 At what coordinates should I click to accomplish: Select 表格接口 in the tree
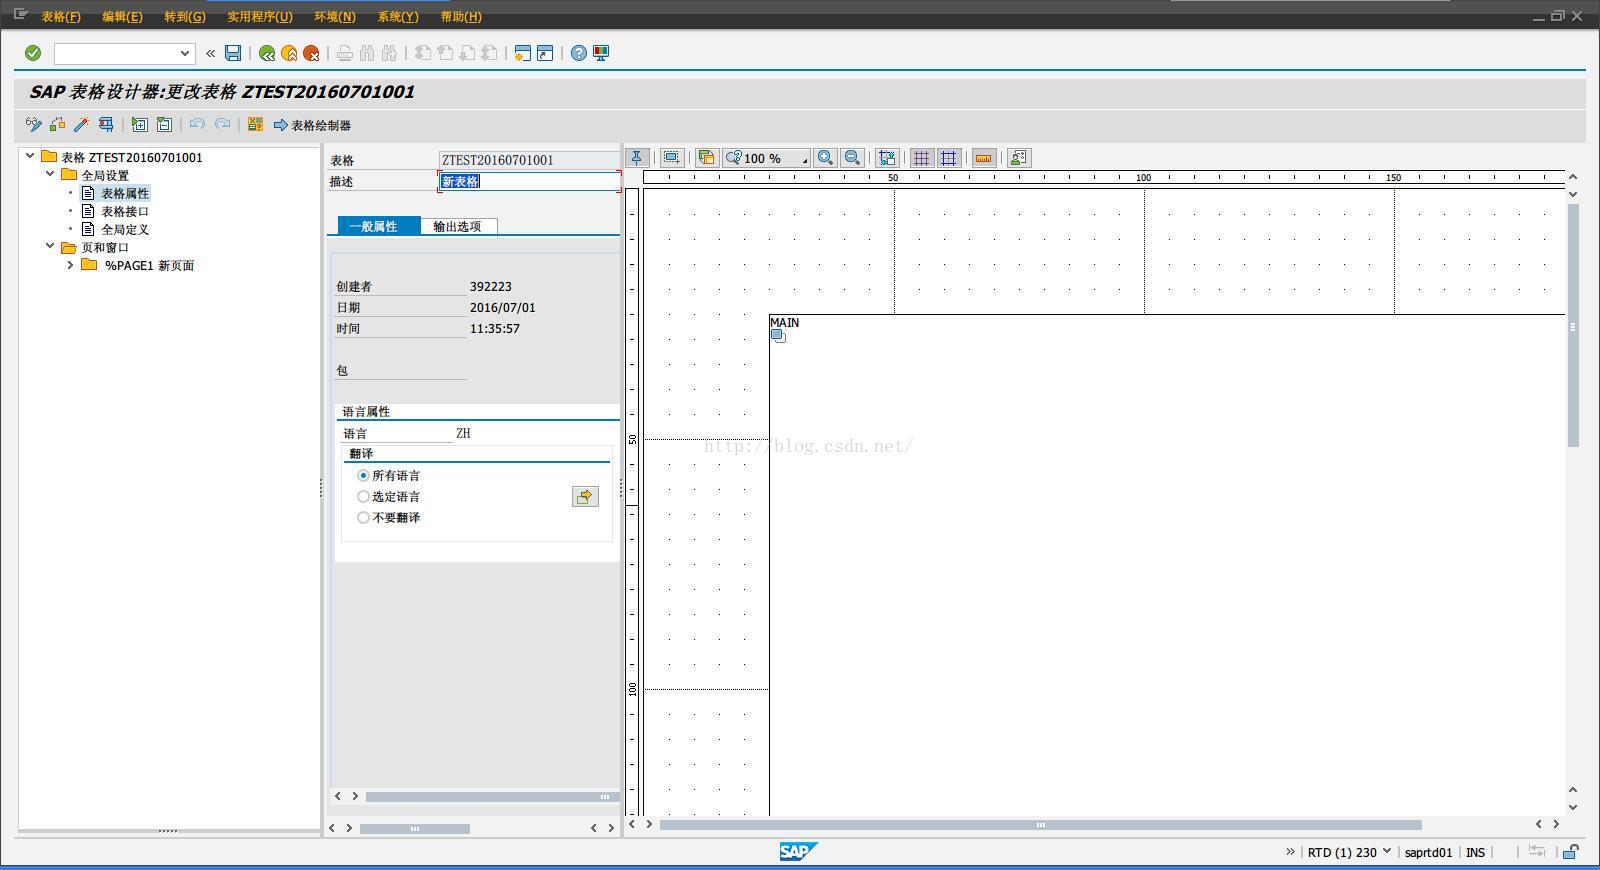pyautogui.click(x=125, y=211)
